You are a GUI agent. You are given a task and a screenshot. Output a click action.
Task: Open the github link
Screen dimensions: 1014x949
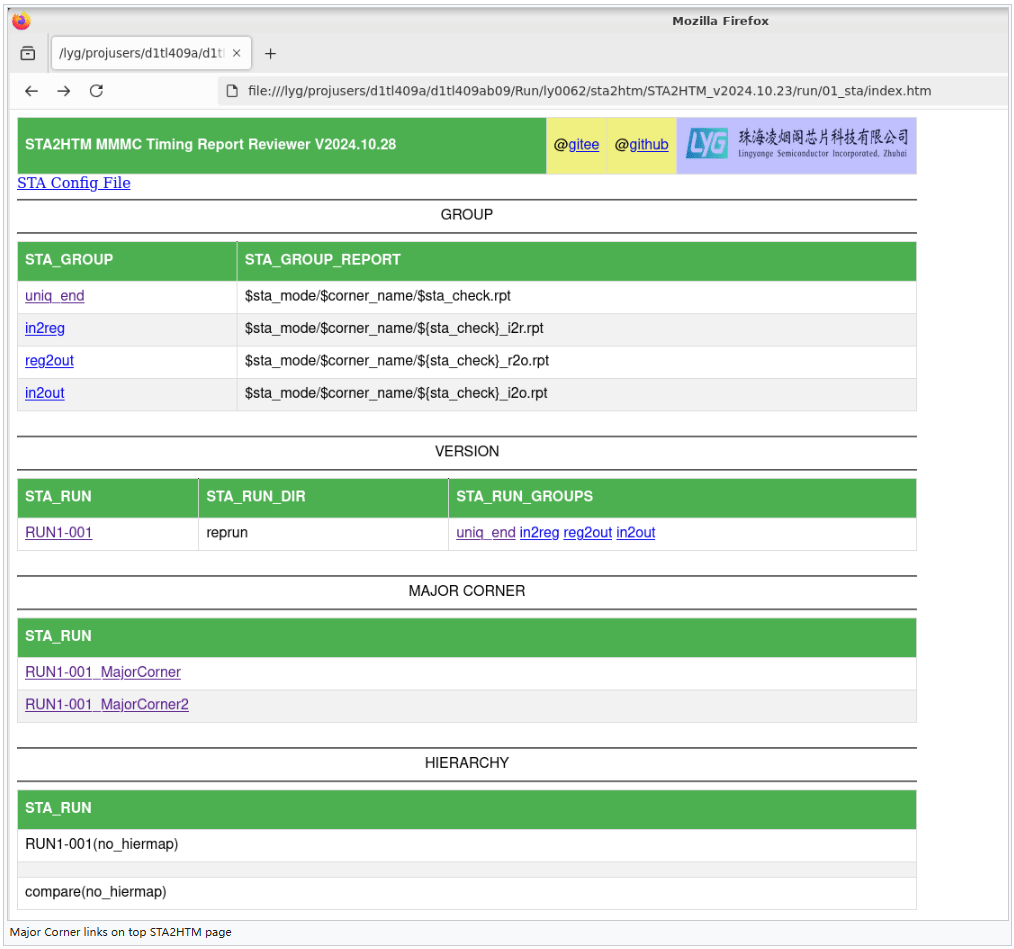[648, 145]
